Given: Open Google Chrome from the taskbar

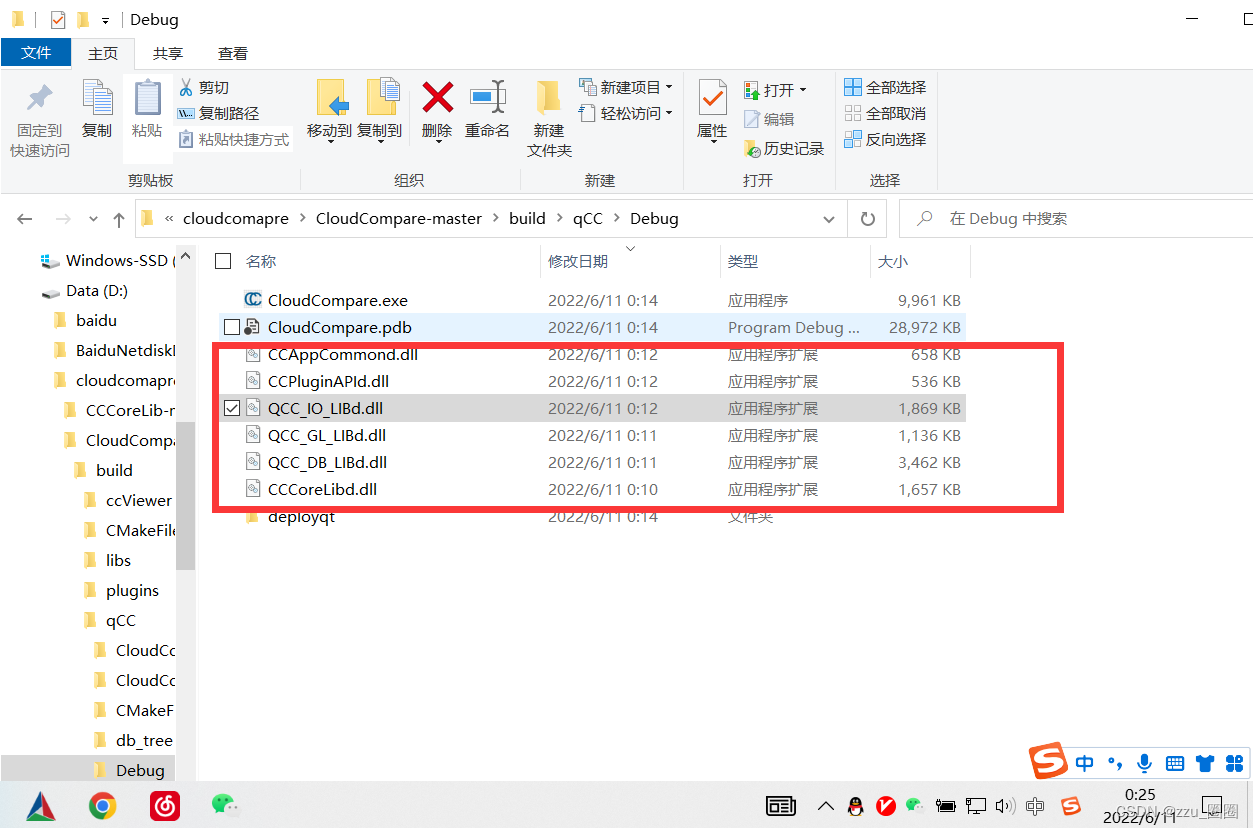Looking at the screenshot, I should pos(102,806).
